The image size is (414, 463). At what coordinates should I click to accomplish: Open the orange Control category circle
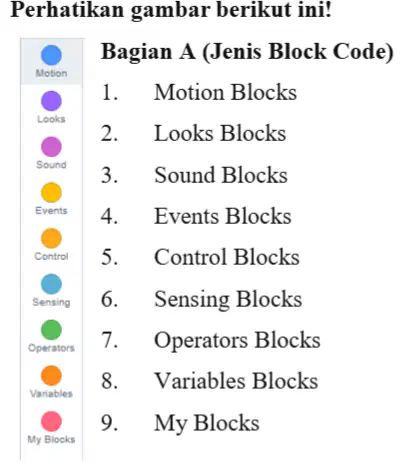51,238
